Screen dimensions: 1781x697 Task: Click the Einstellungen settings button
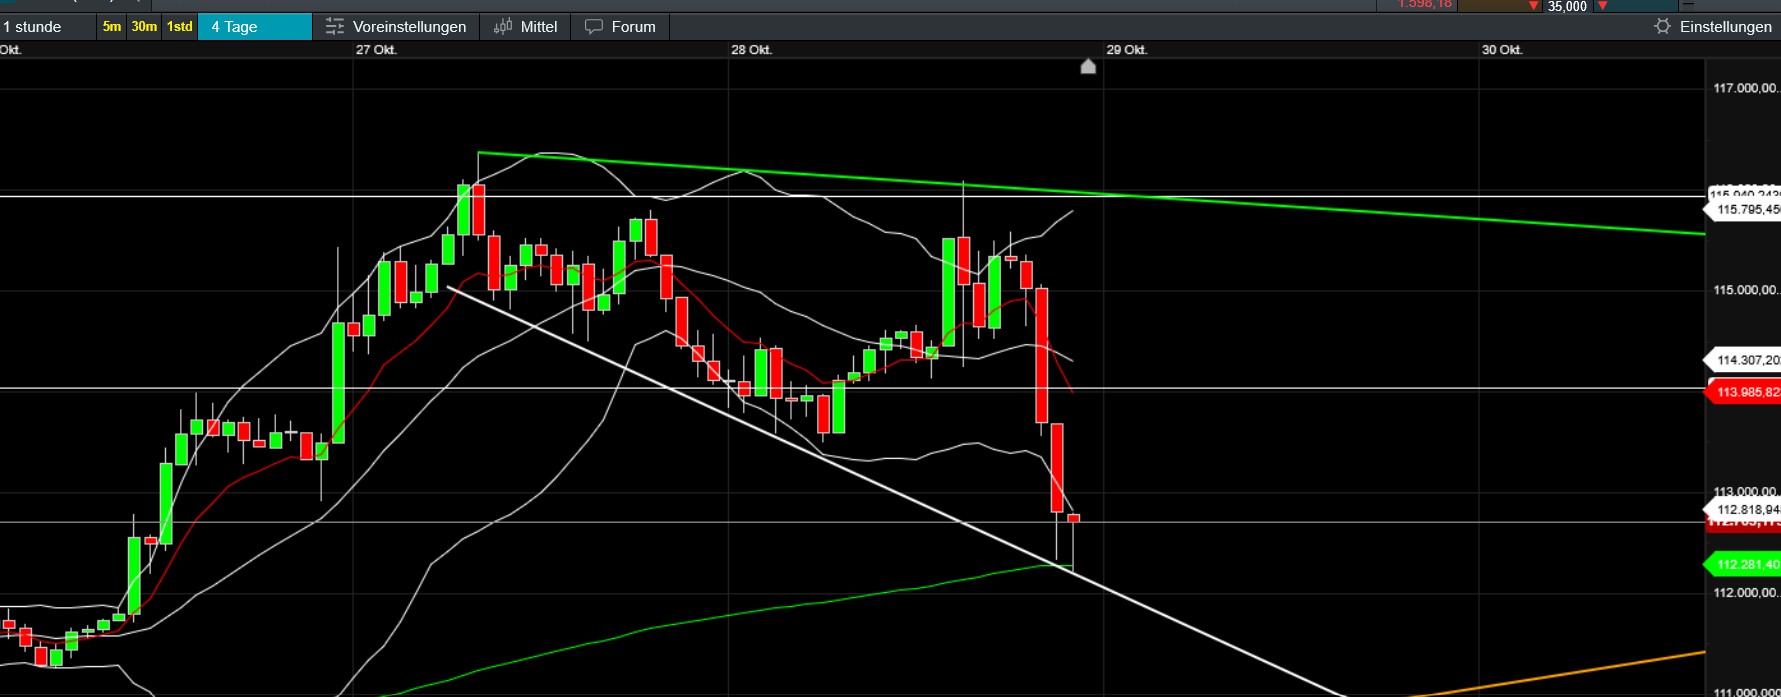tap(1725, 27)
